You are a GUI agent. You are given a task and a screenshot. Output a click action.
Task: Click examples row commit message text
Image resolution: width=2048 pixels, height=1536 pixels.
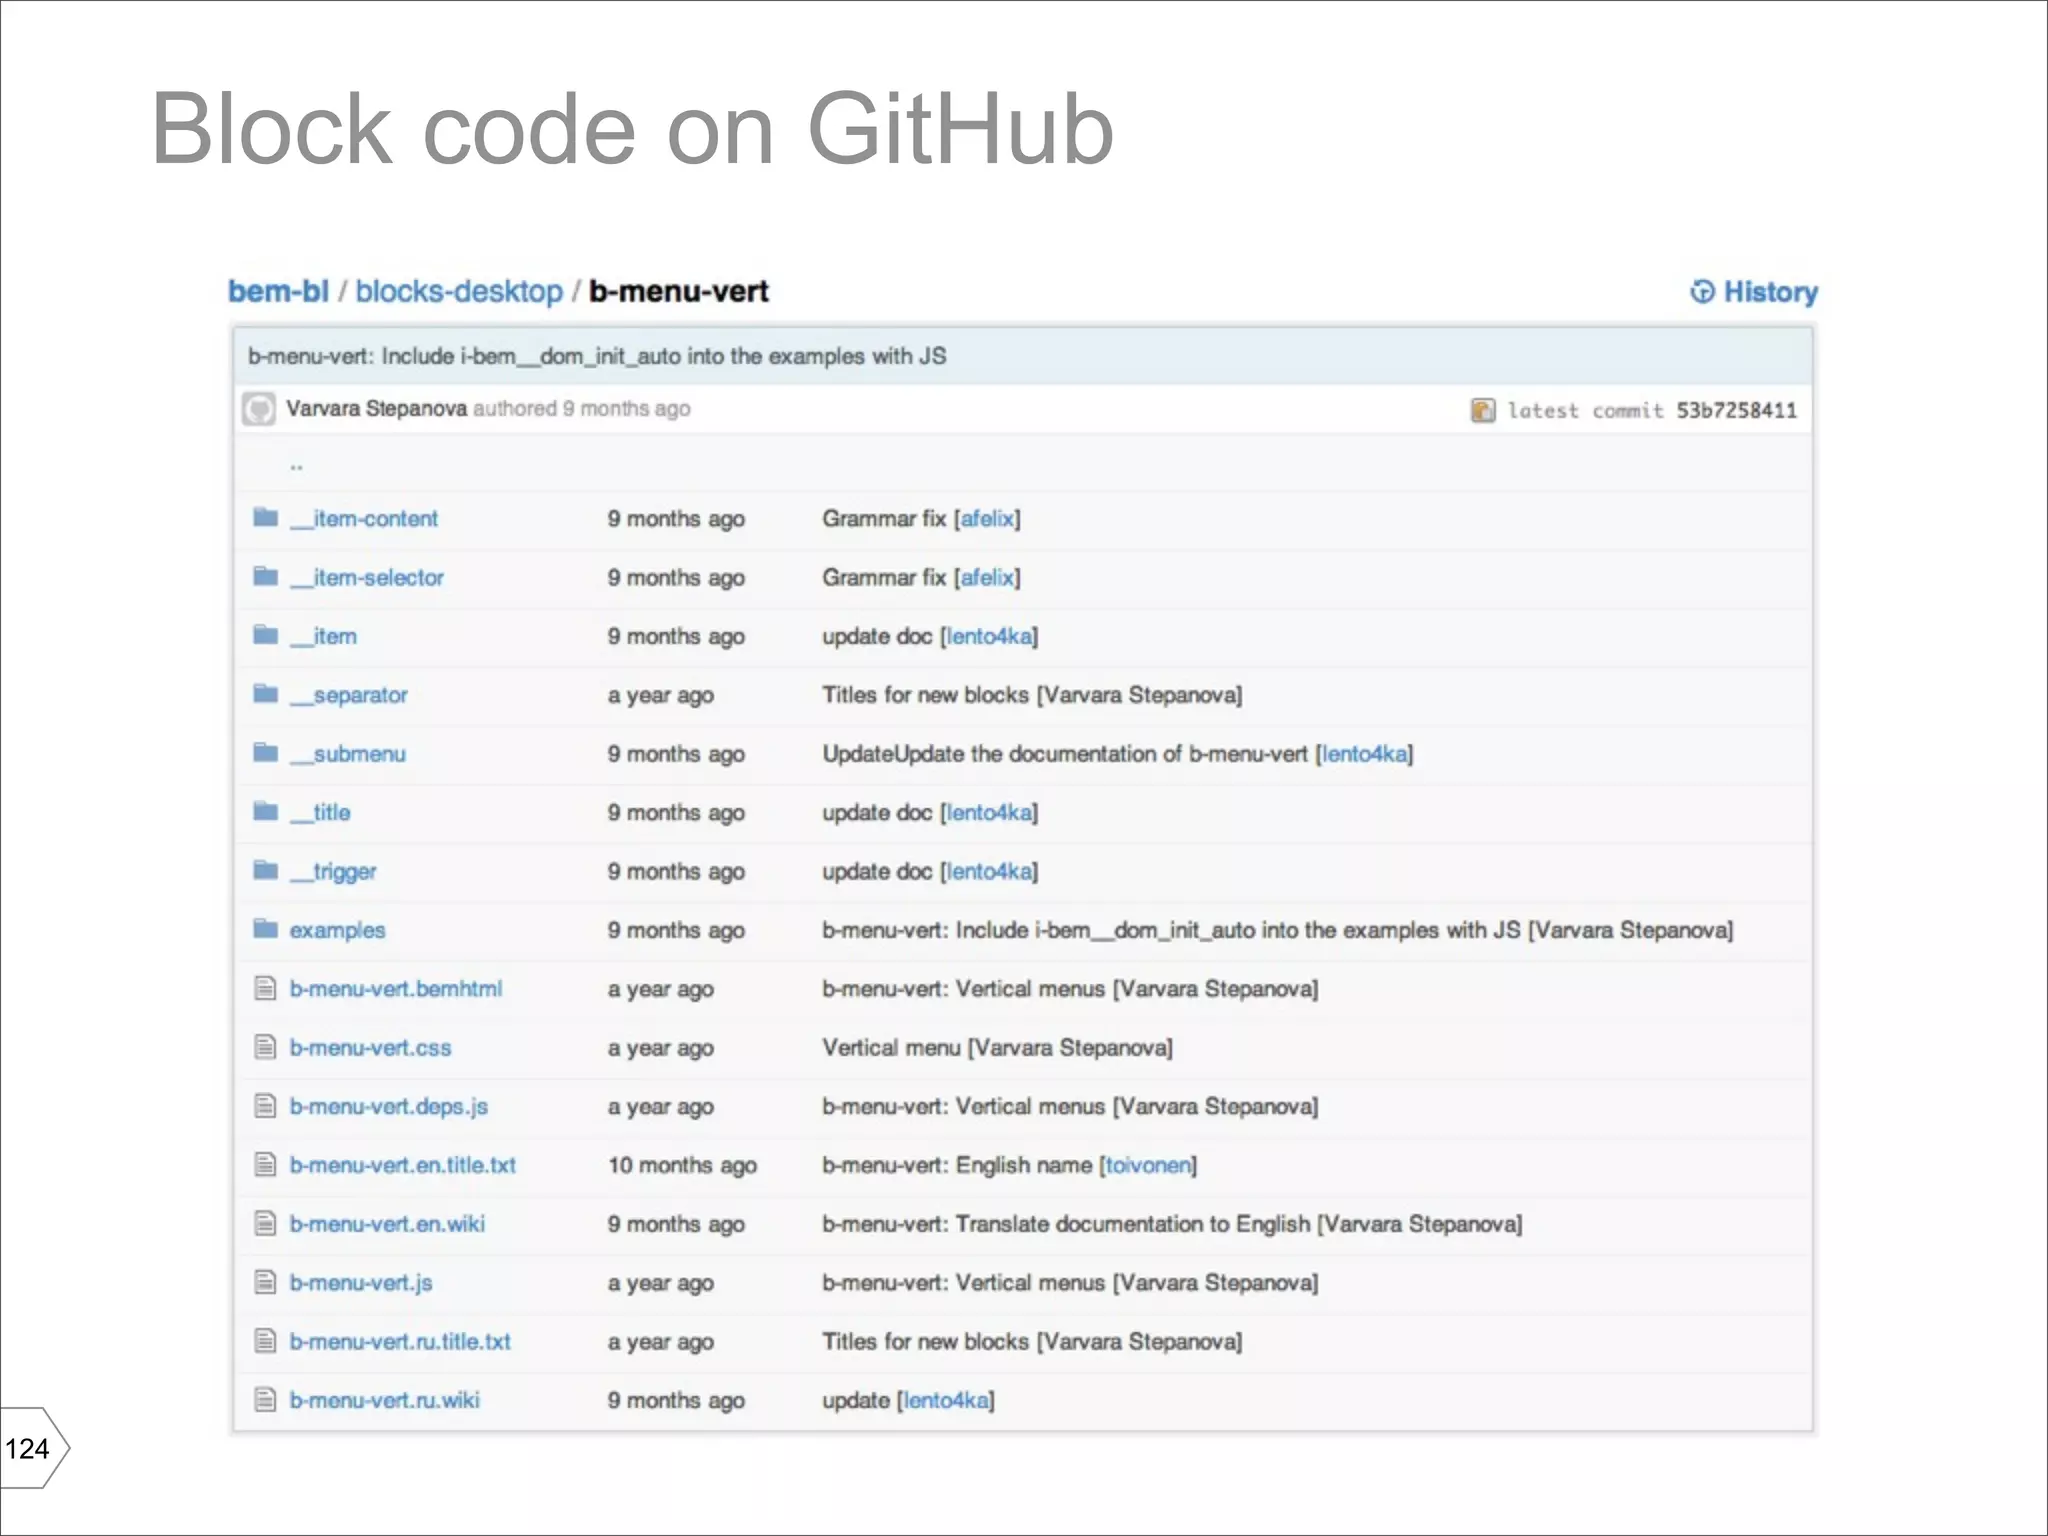point(1277,931)
